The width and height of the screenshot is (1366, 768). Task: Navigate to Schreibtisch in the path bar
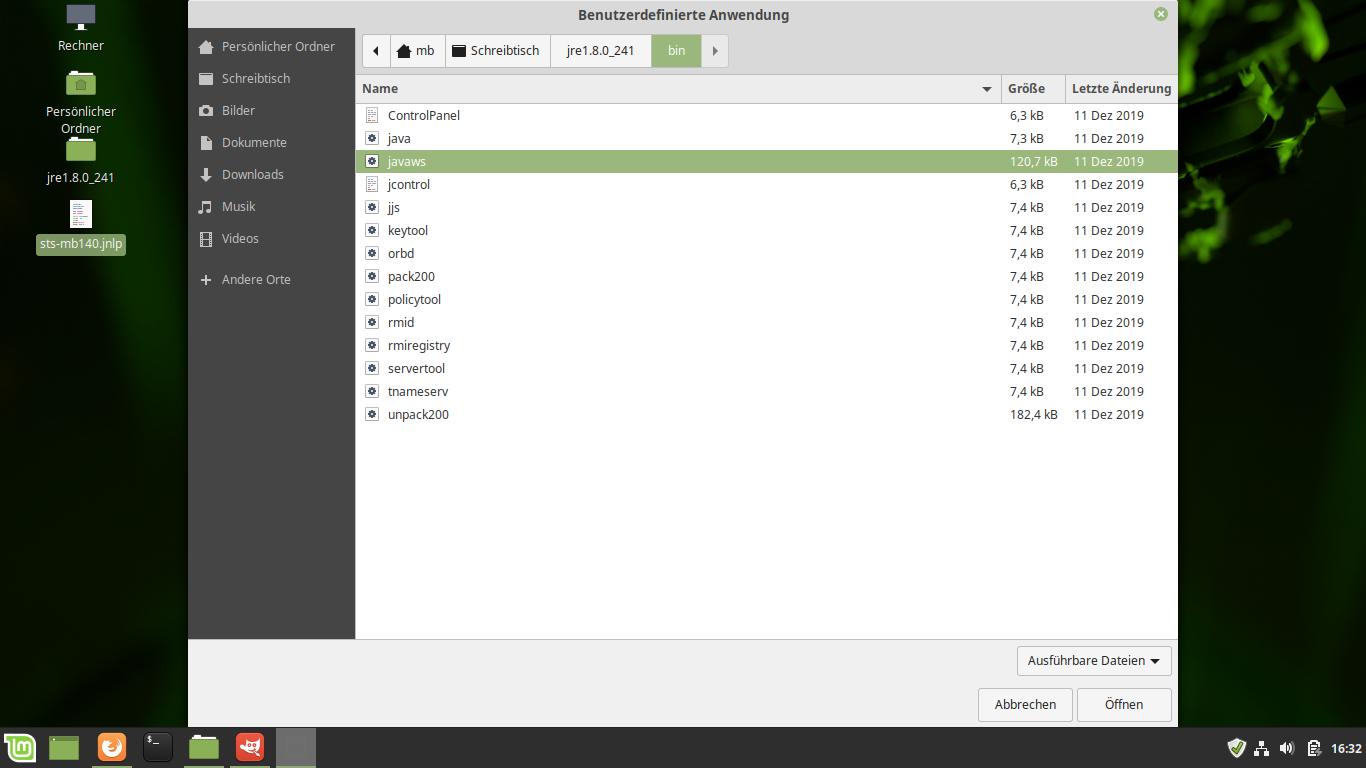pyautogui.click(x=496, y=51)
